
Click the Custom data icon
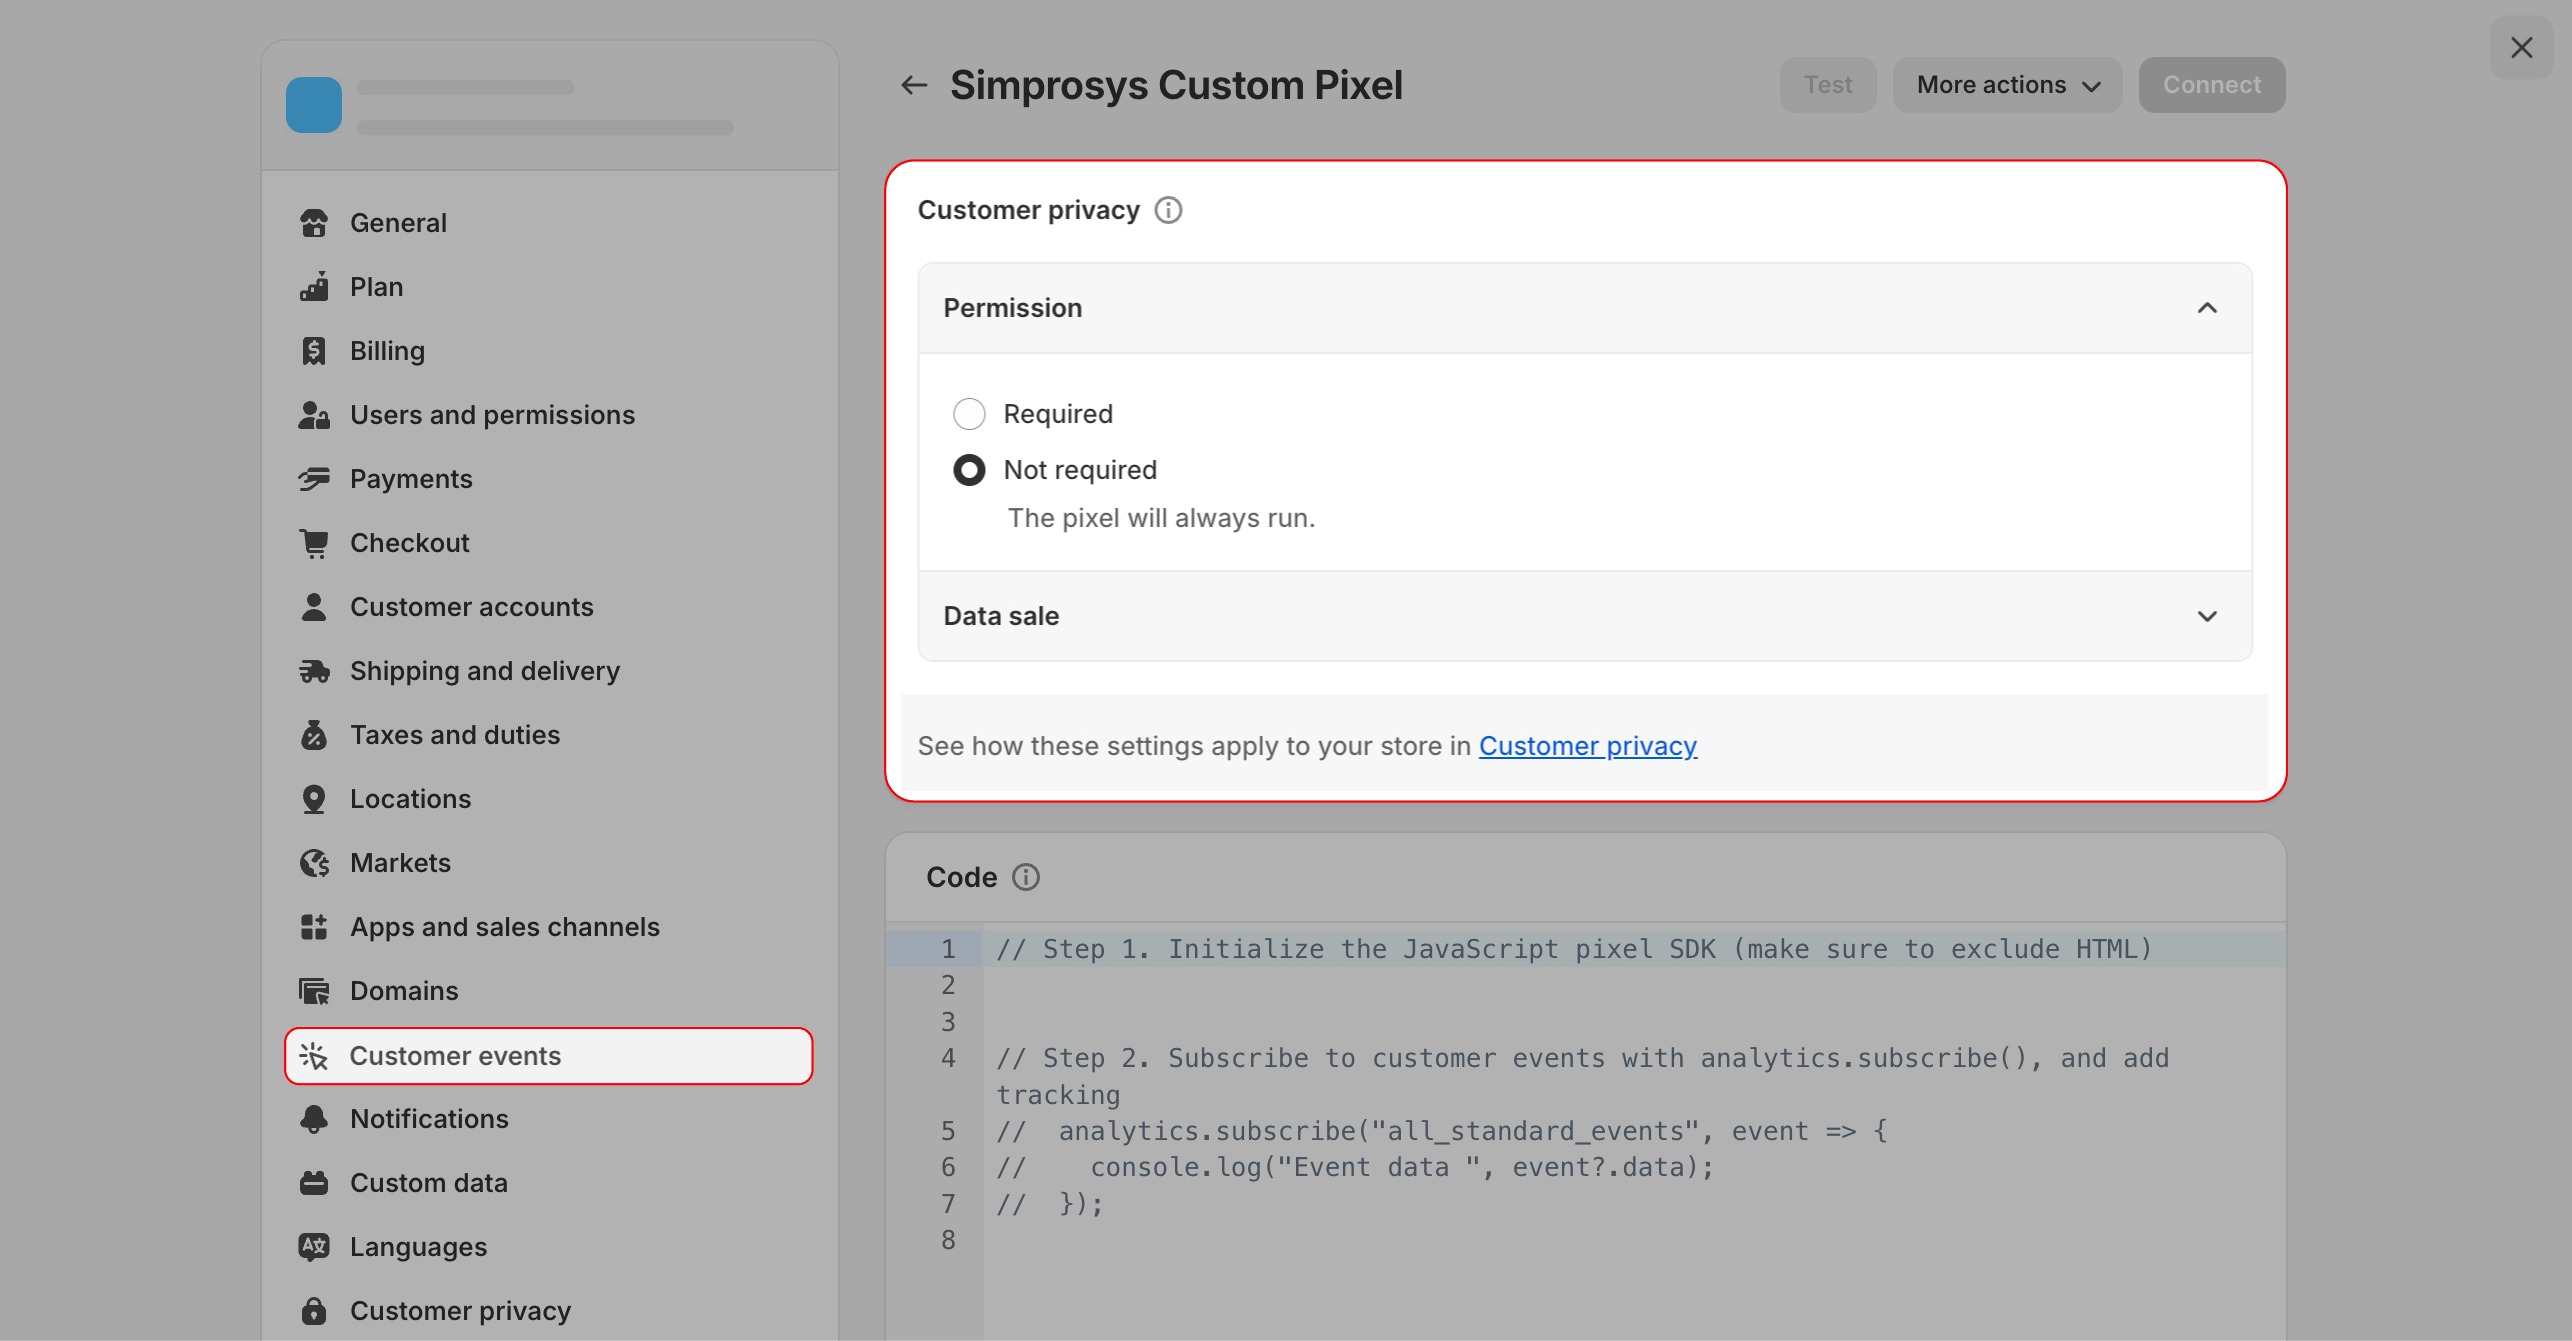tap(314, 1183)
